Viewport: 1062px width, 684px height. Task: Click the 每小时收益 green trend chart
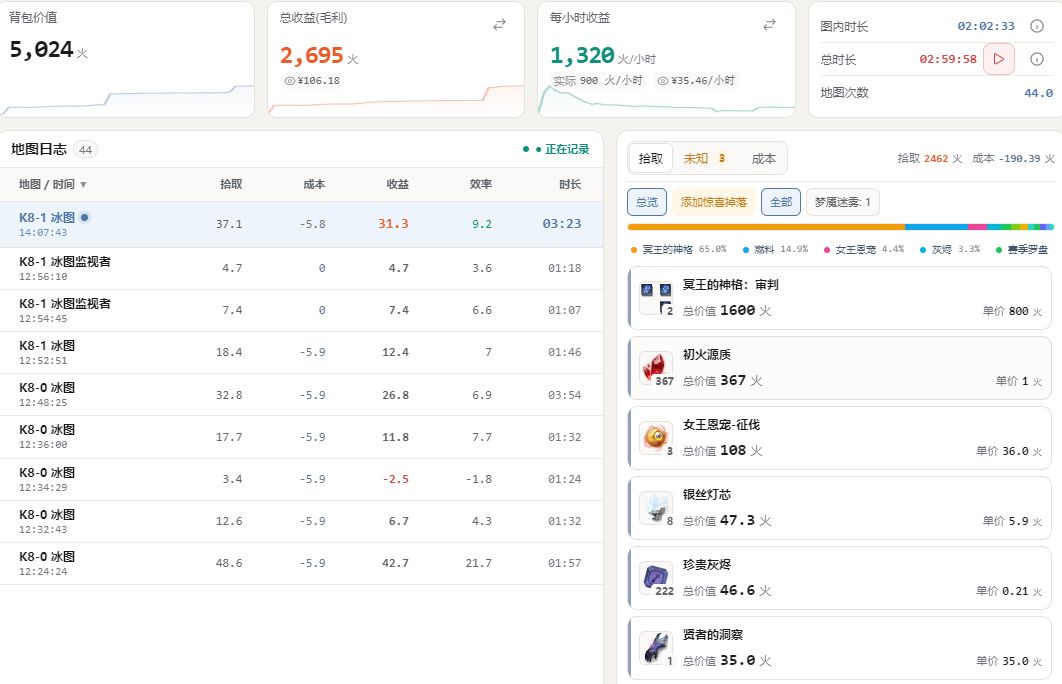pos(666,100)
